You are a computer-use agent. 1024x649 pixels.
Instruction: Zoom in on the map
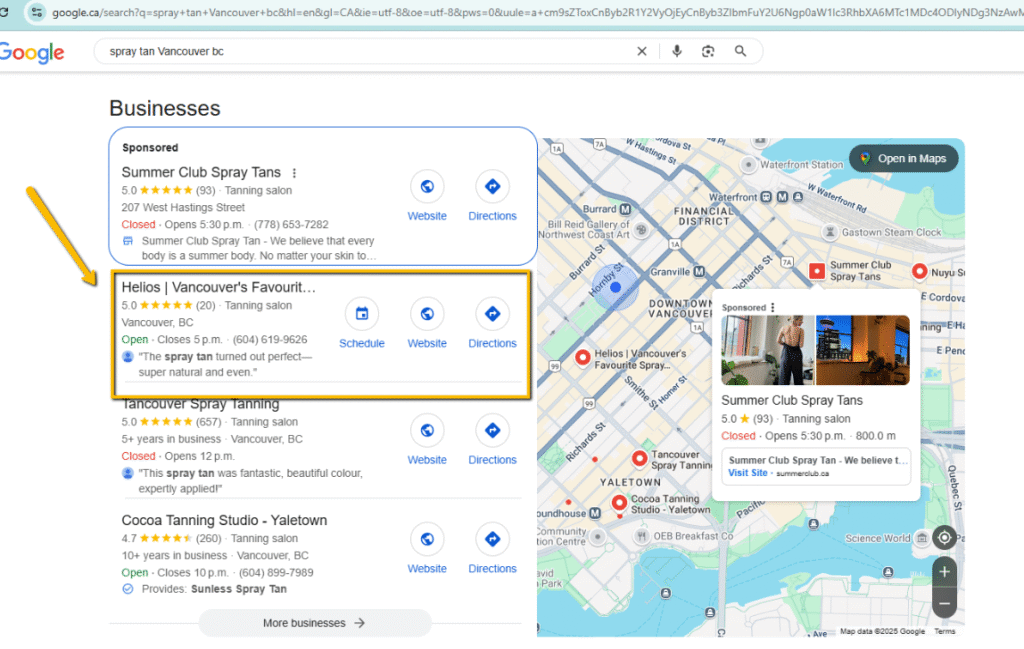pyautogui.click(x=943, y=572)
